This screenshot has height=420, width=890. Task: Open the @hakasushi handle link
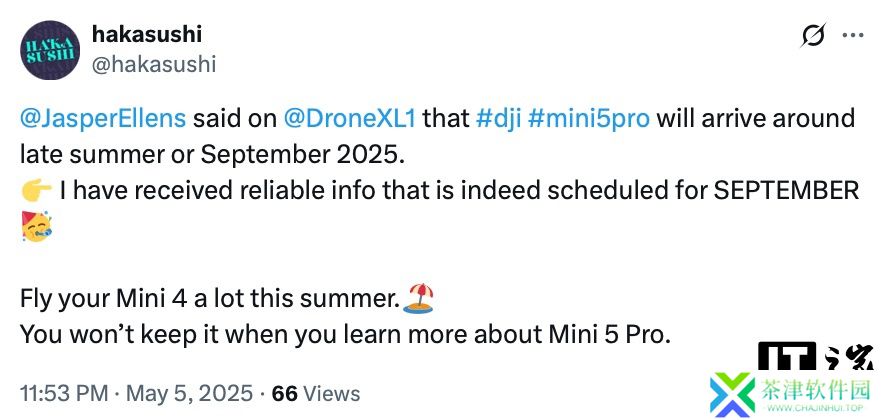[x=154, y=65]
